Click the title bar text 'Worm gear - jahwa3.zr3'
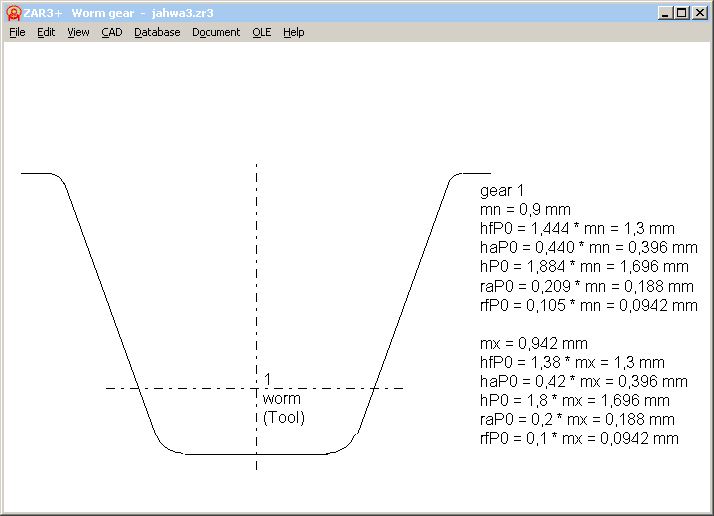Screen dimensions: 714x516 click(142, 13)
